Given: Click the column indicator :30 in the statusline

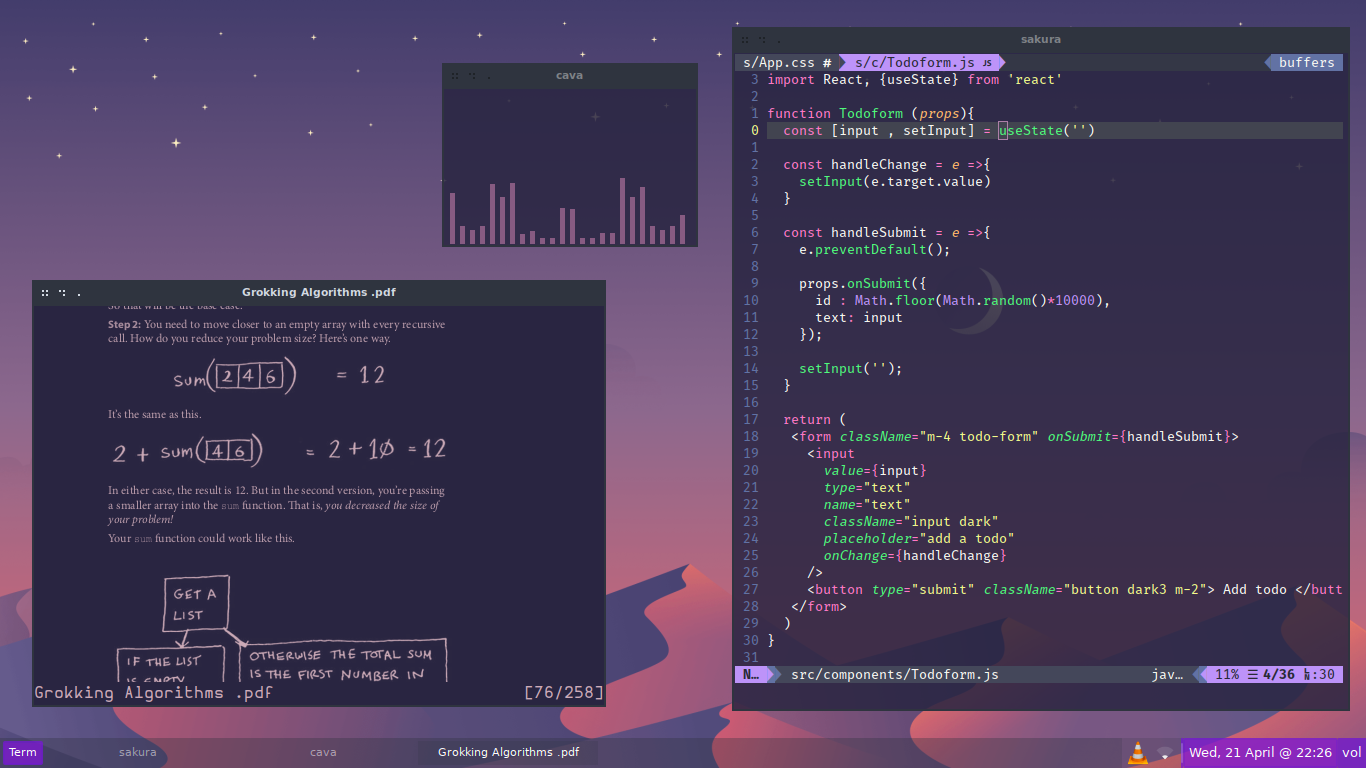Looking at the screenshot, I should point(1325,675).
